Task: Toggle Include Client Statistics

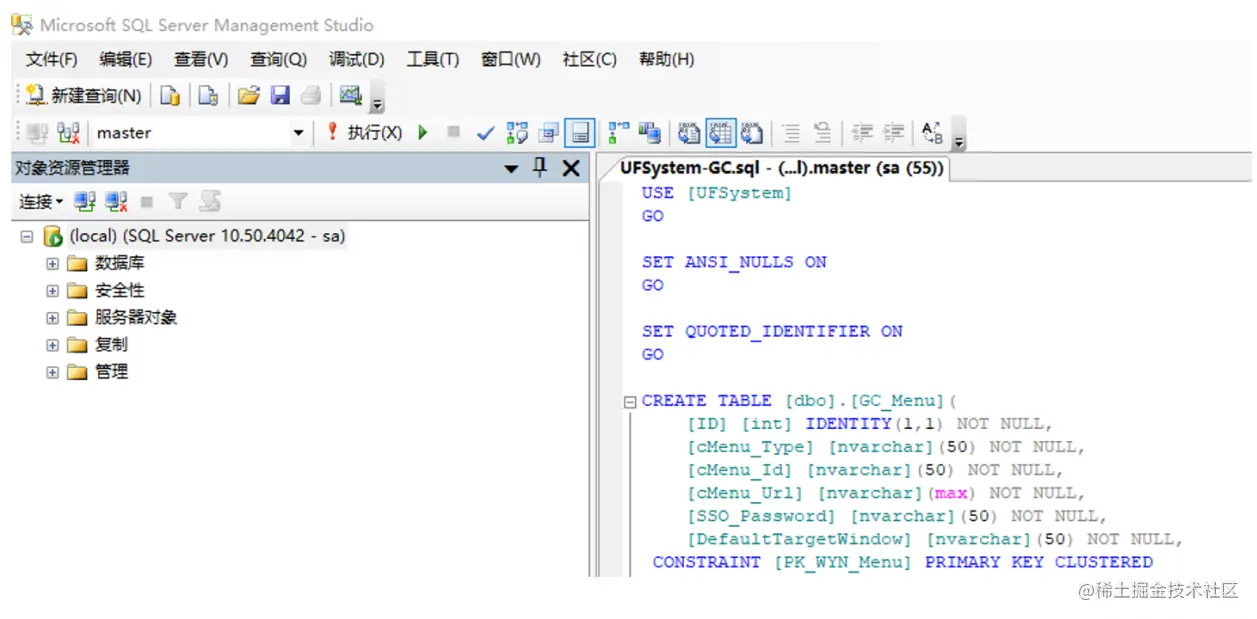Action: [x=650, y=133]
